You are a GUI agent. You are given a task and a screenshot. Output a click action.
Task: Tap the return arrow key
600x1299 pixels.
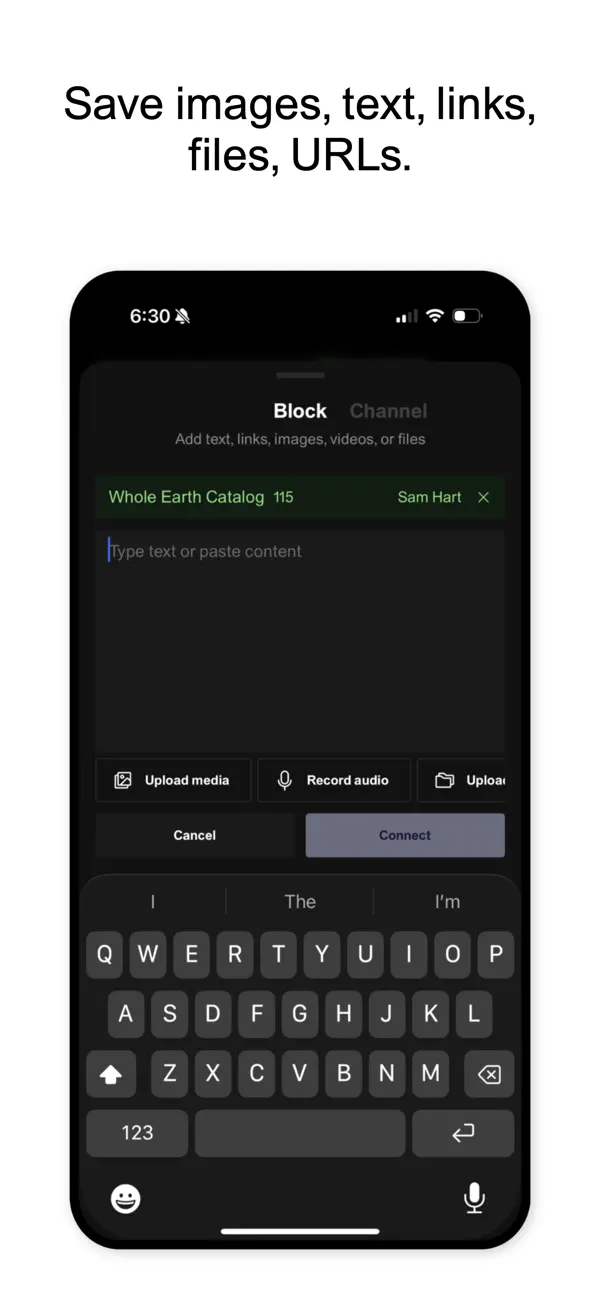tap(463, 1133)
